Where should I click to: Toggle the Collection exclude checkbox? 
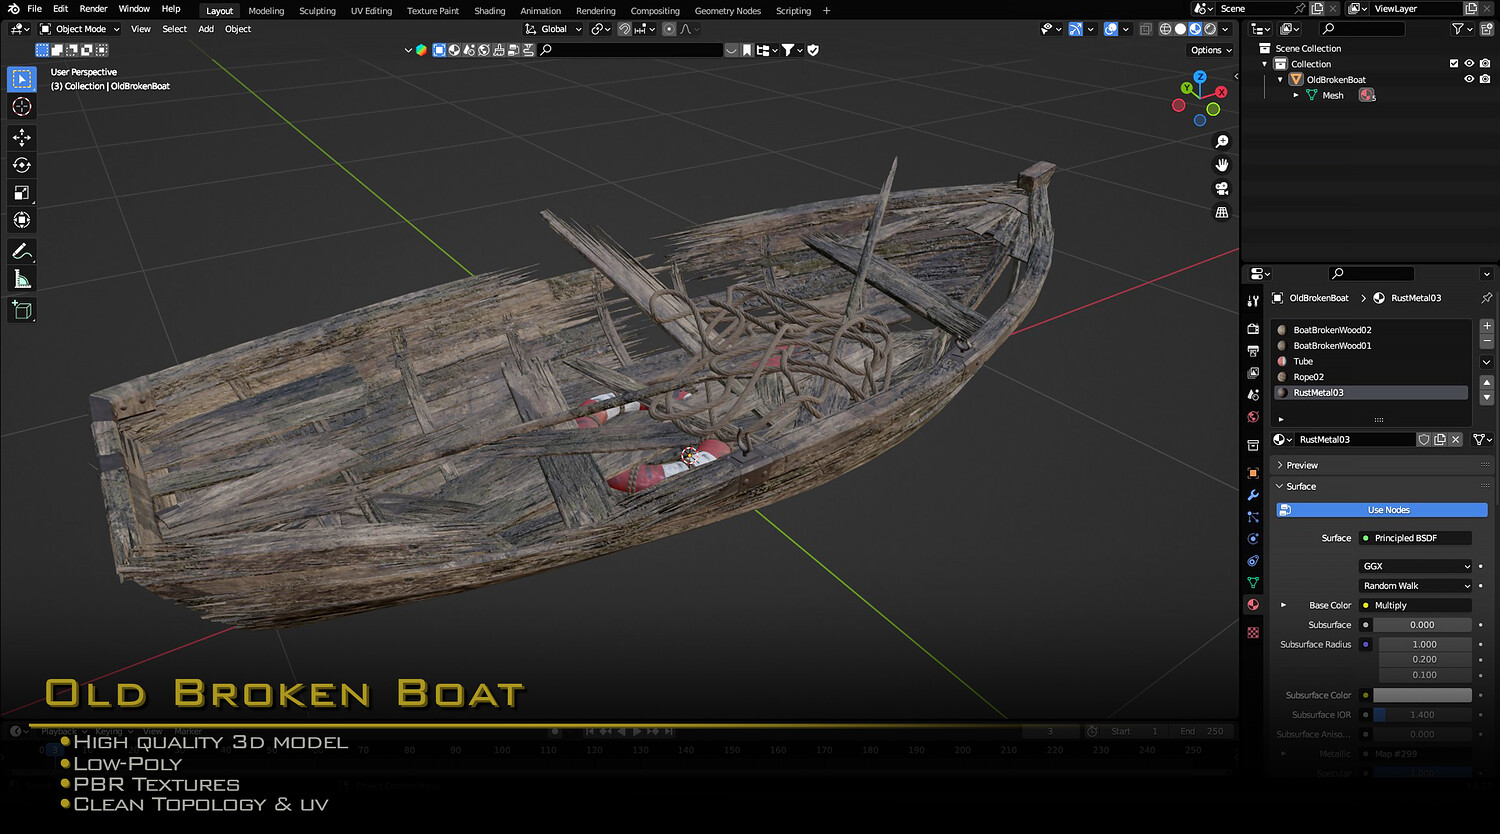[1454, 64]
